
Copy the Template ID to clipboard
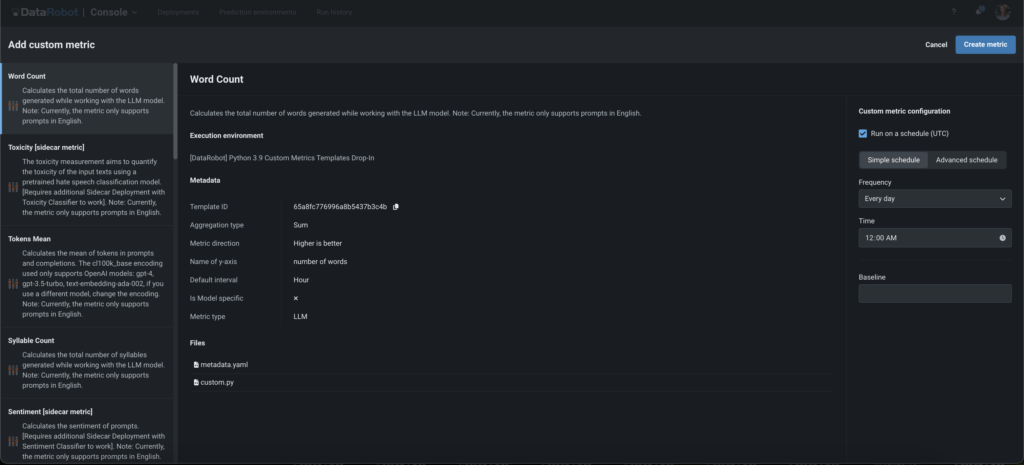coord(396,207)
